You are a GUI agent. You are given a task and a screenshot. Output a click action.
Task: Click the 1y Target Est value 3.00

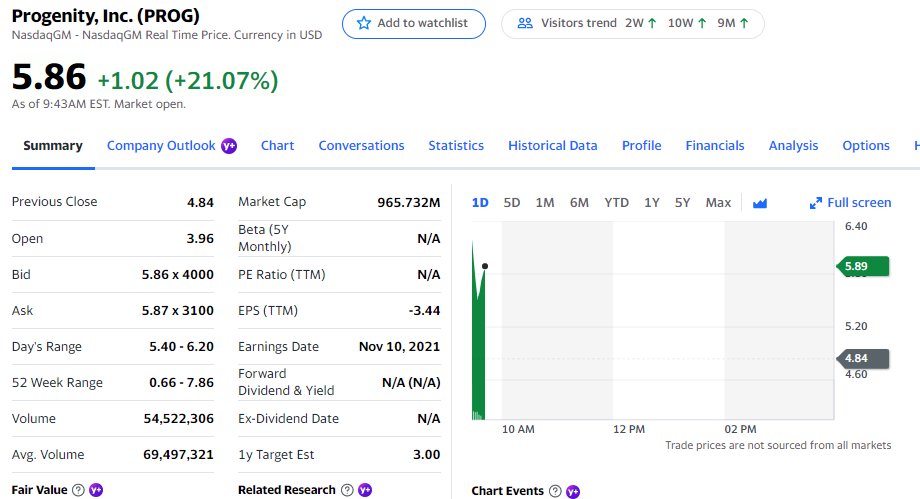[427, 454]
